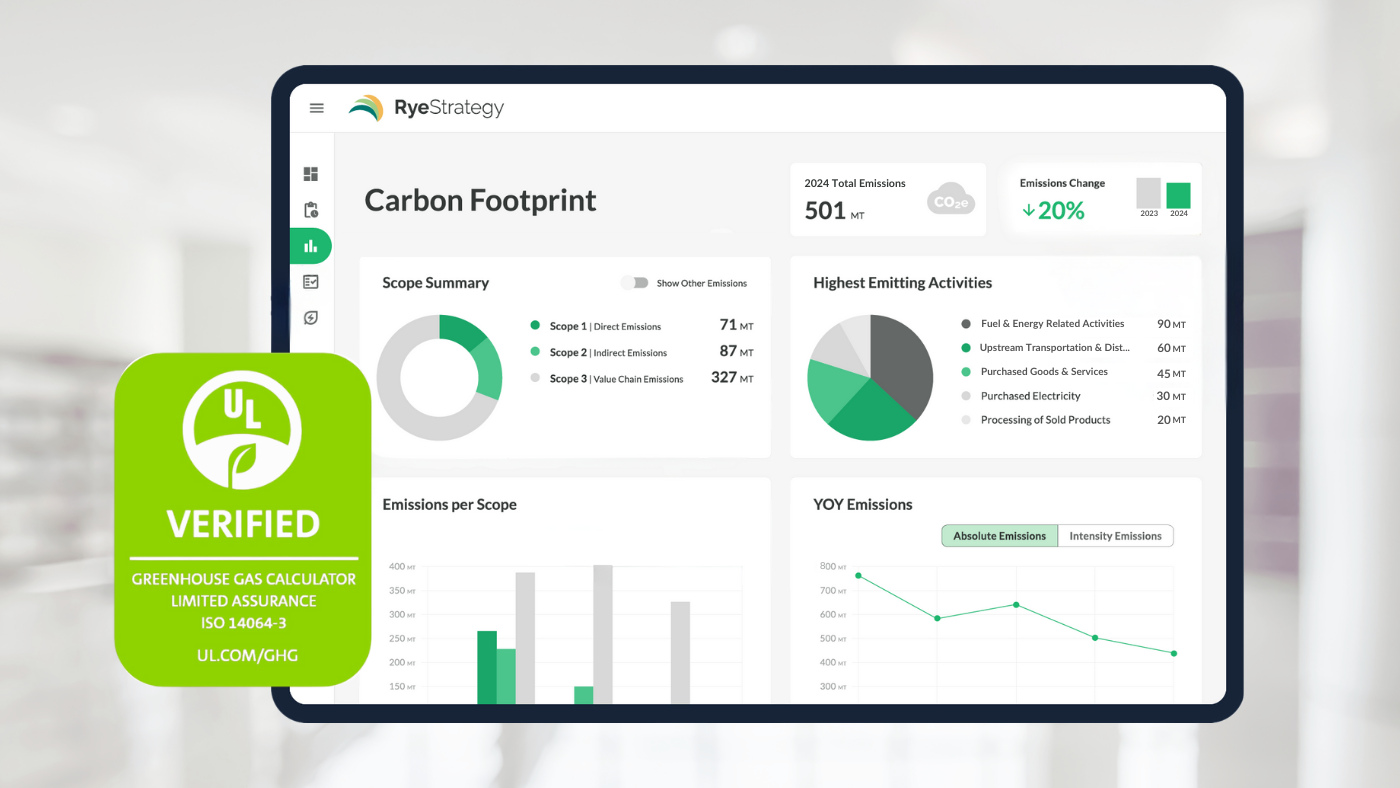Click the first YOY line data point
1400x788 pixels.
tap(858, 576)
